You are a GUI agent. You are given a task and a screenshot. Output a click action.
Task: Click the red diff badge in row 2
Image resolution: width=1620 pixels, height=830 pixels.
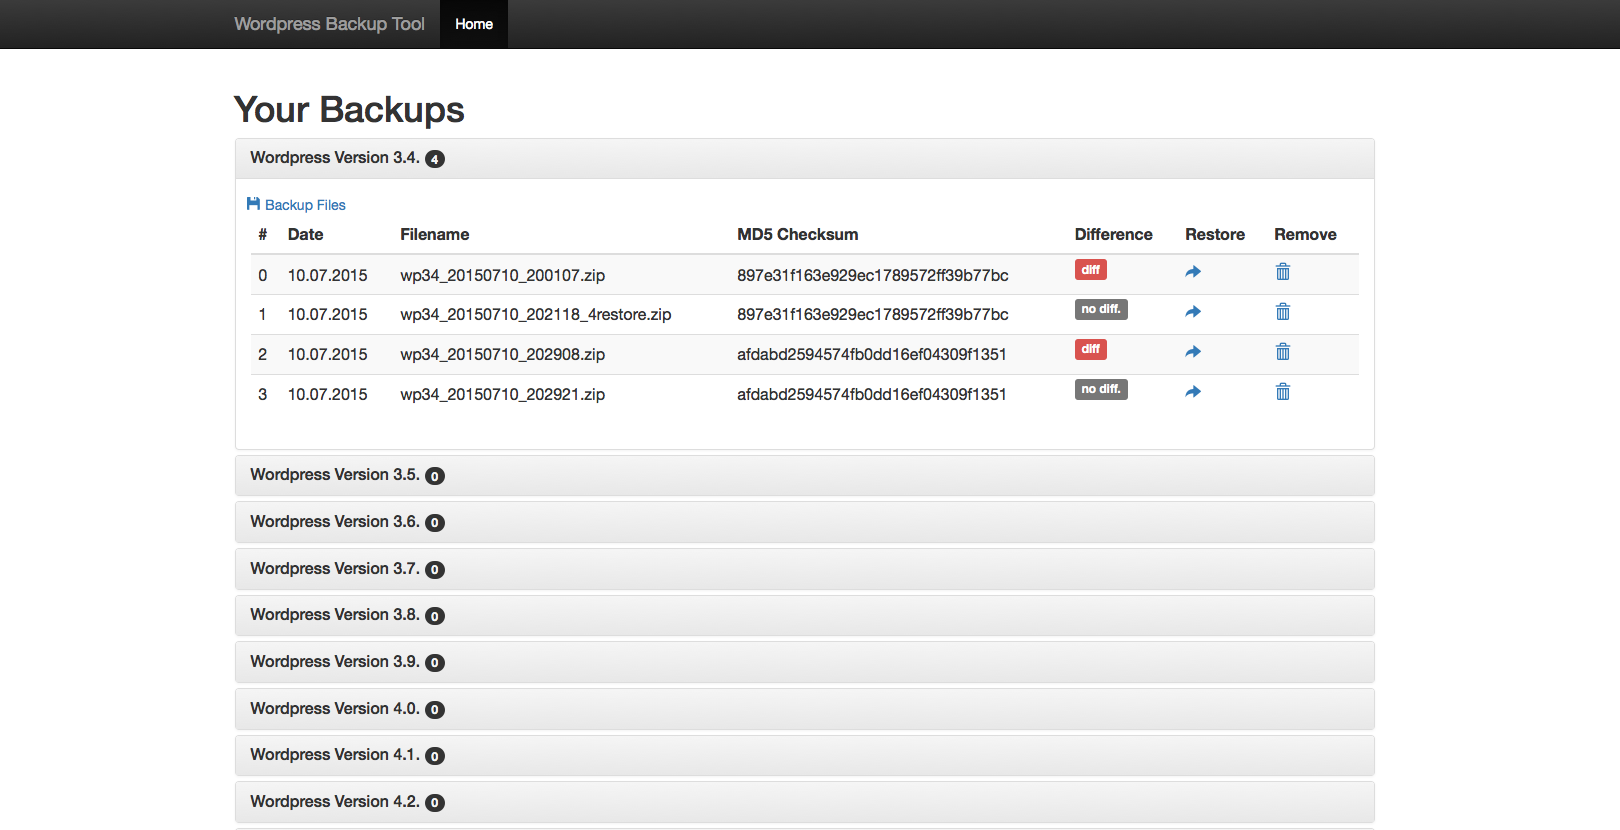[1091, 350]
